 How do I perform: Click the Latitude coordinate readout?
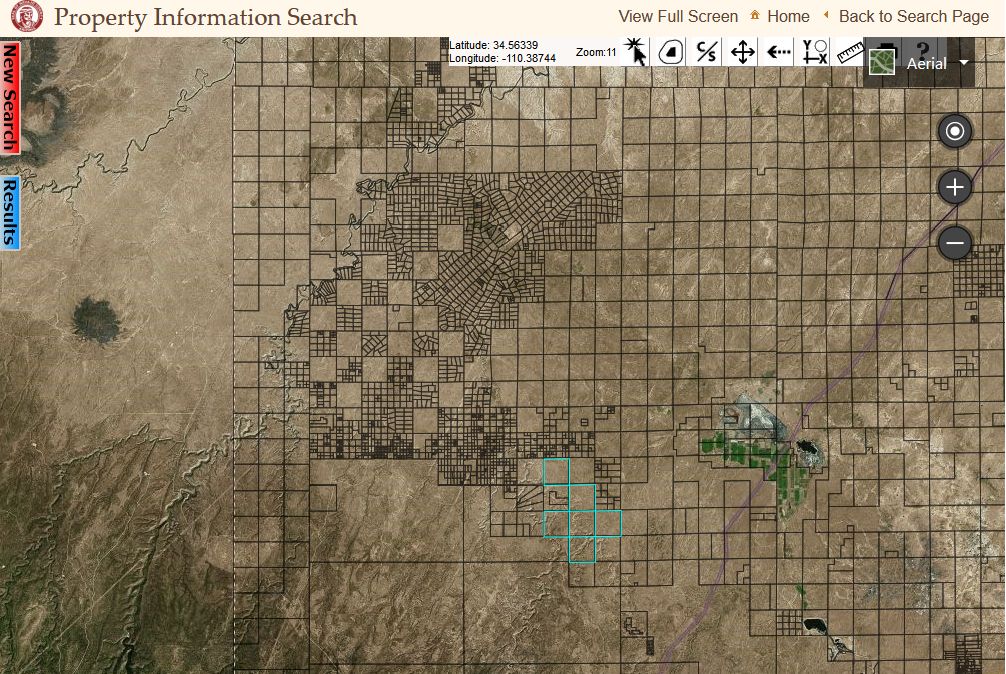493,45
